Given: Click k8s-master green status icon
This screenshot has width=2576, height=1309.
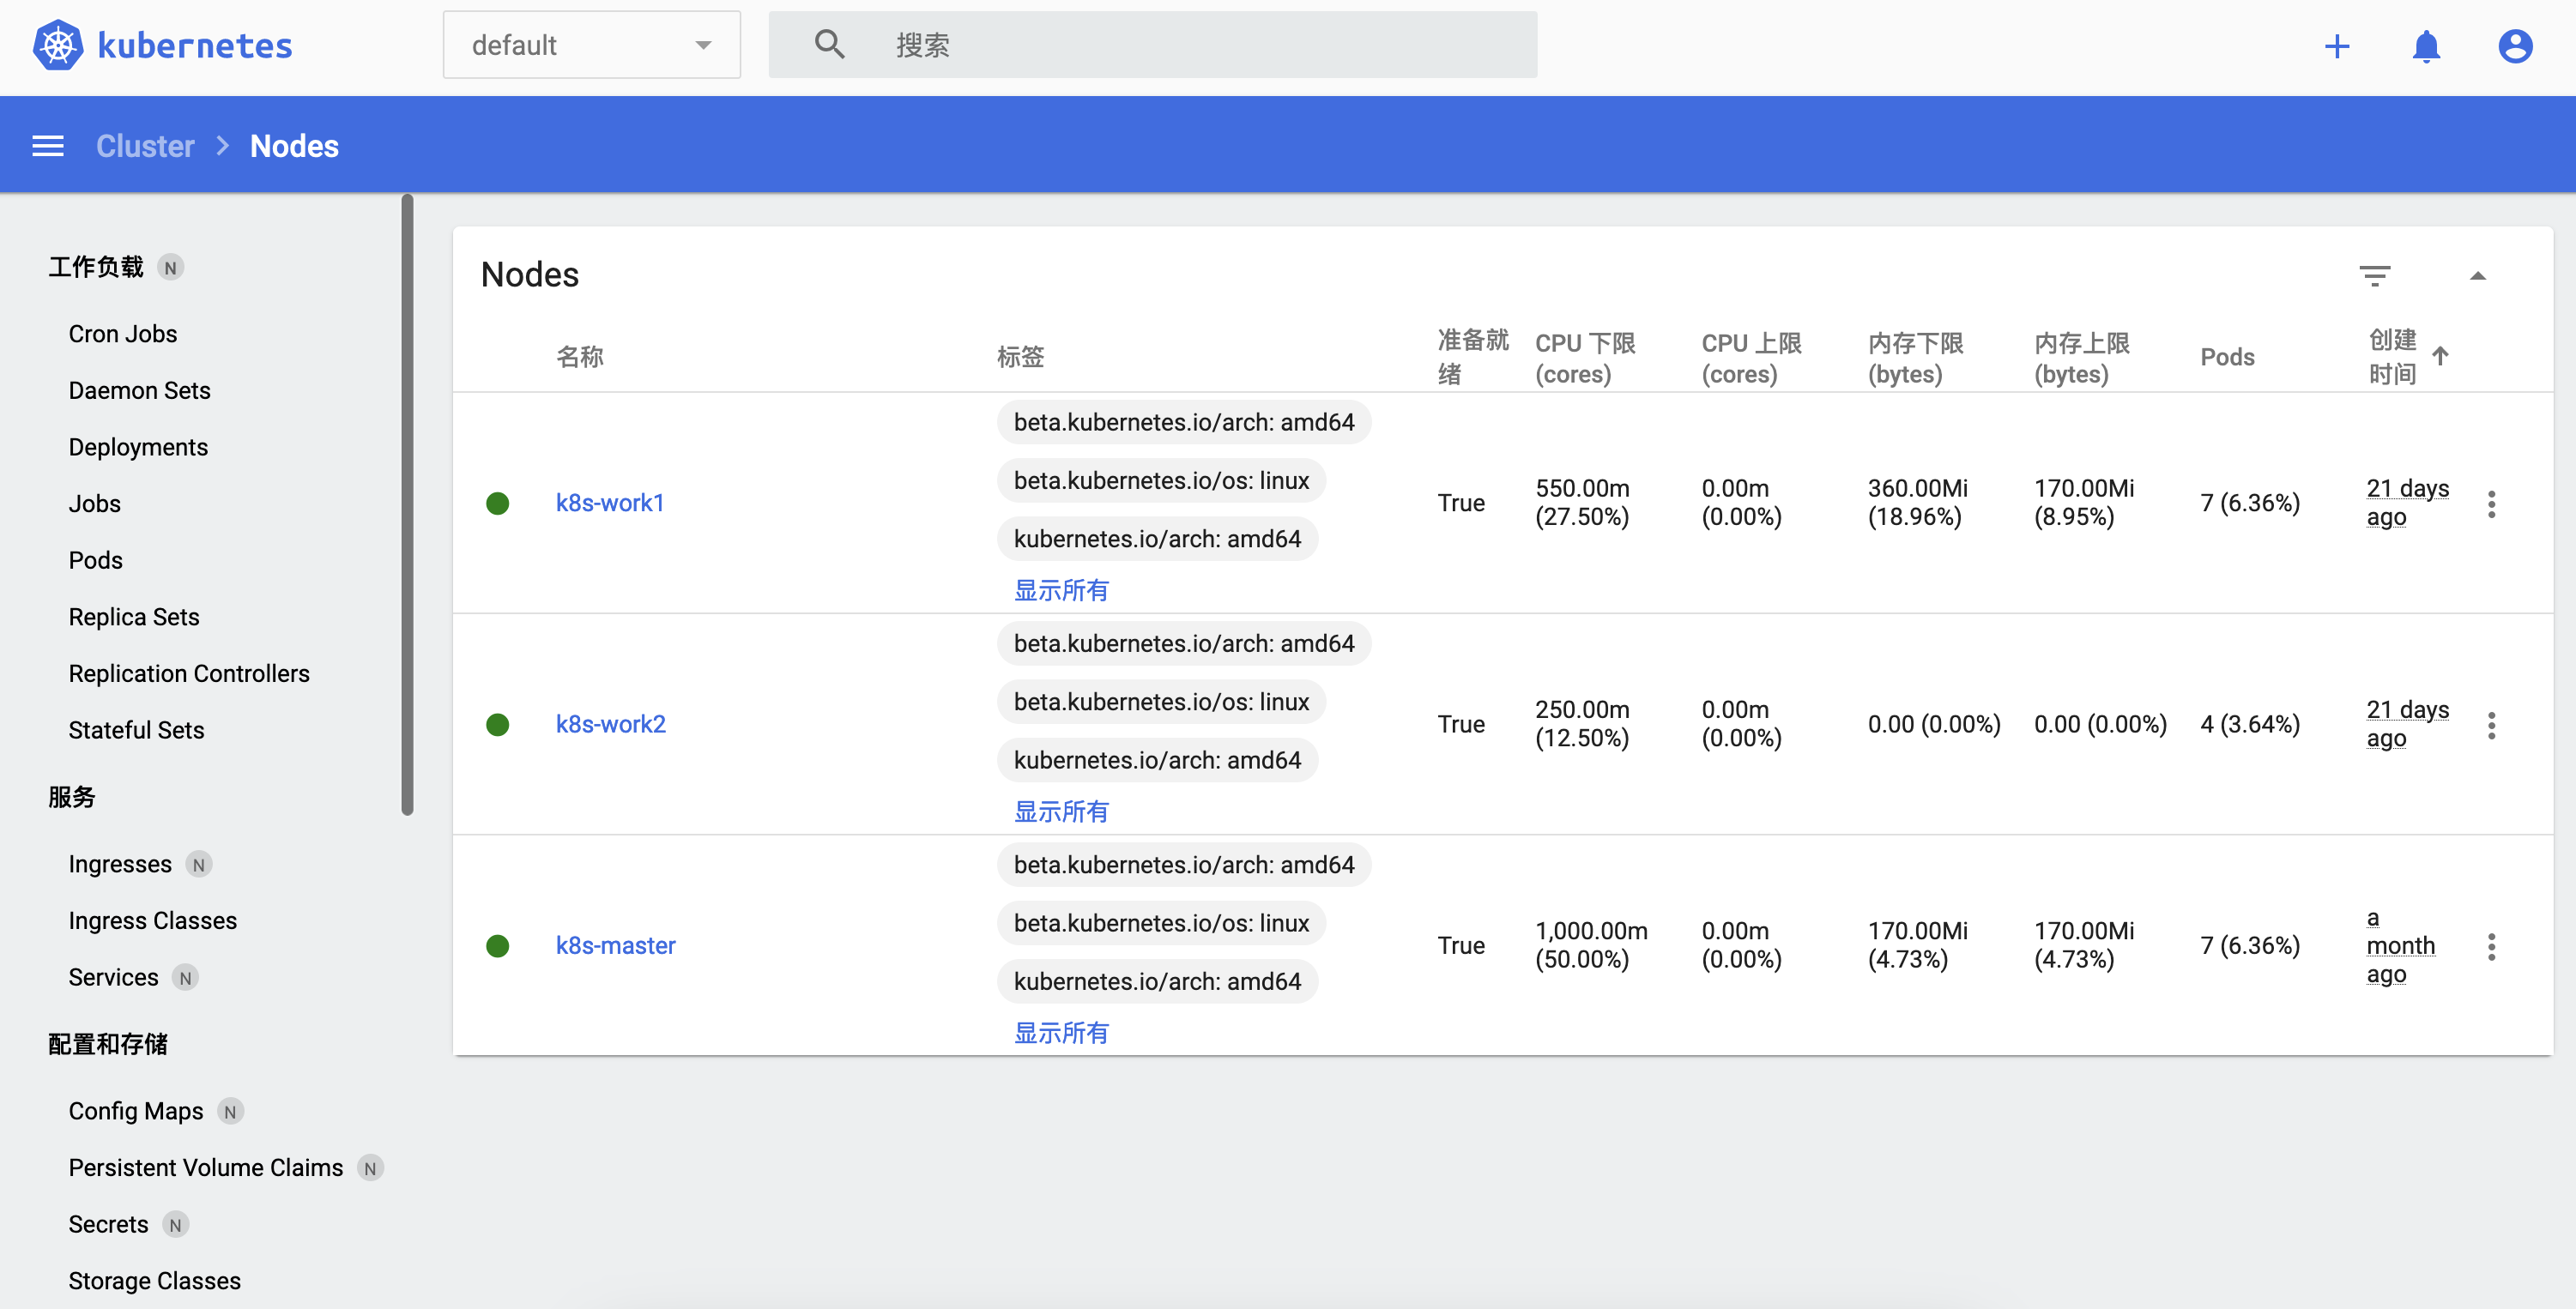Looking at the screenshot, I should tap(497, 946).
